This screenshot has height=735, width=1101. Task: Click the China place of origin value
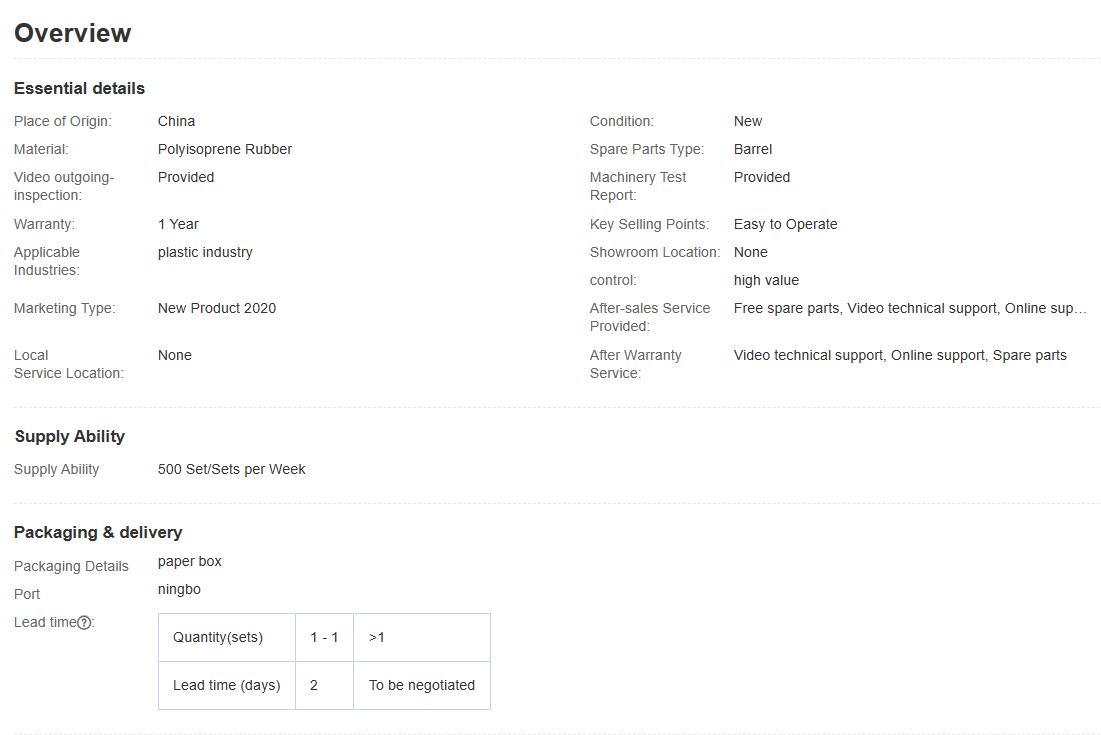tap(176, 121)
